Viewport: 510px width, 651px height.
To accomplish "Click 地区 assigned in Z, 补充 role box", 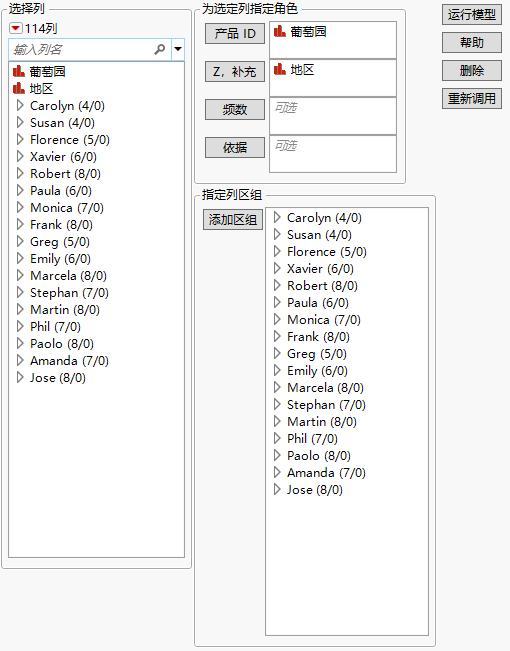I will coord(294,70).
